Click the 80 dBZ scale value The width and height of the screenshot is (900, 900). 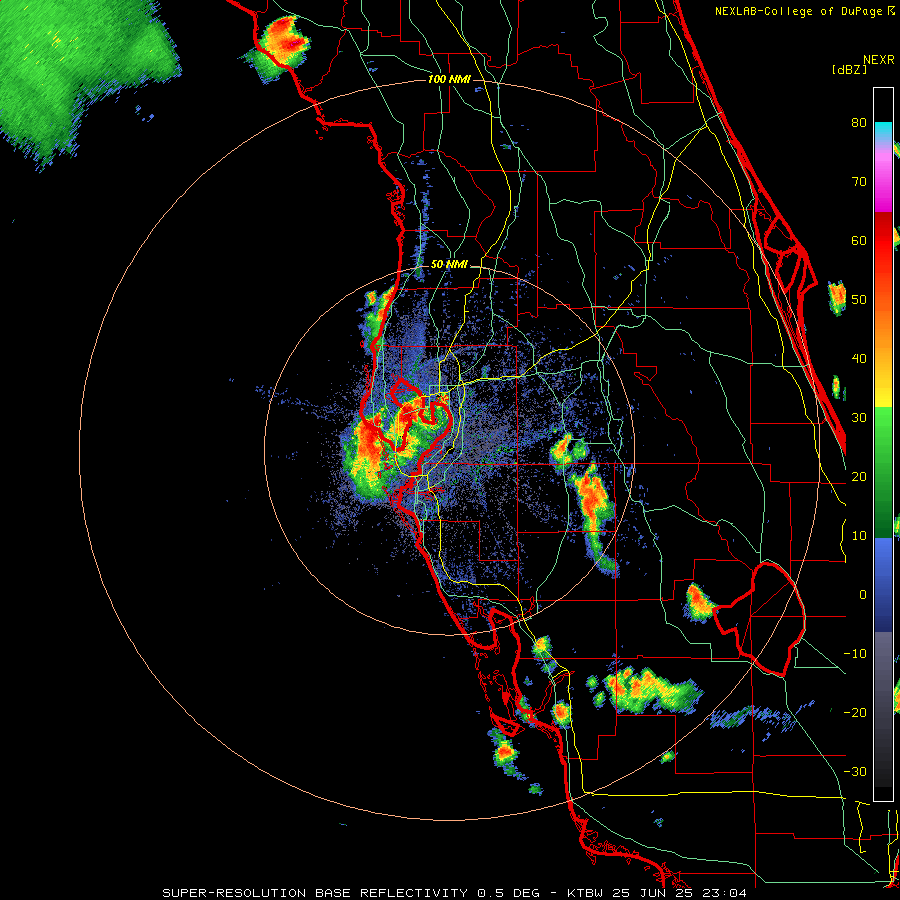pyautogui.click(x=859, y=122)
